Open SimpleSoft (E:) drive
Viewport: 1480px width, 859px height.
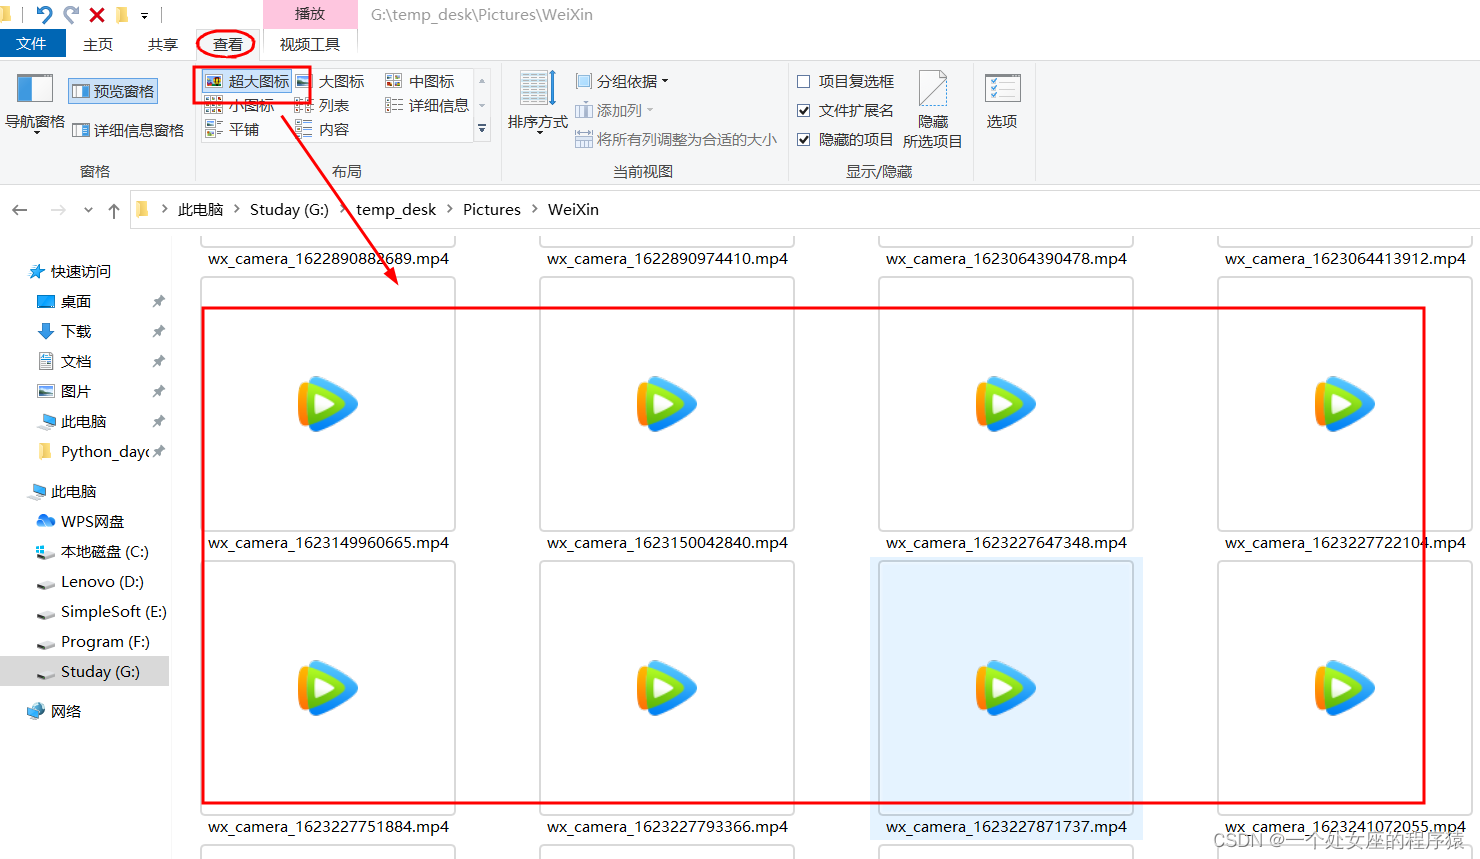pos(101,611)
